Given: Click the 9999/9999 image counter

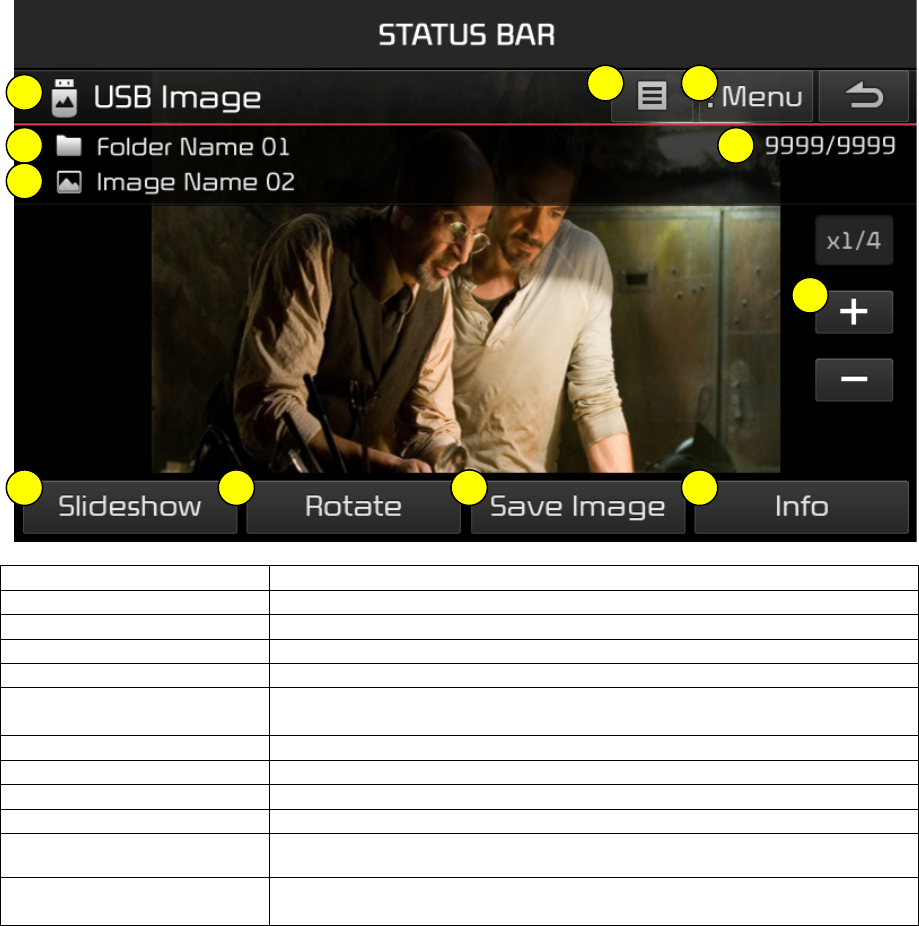Looking at the screenshot, I should pos(830,145).
